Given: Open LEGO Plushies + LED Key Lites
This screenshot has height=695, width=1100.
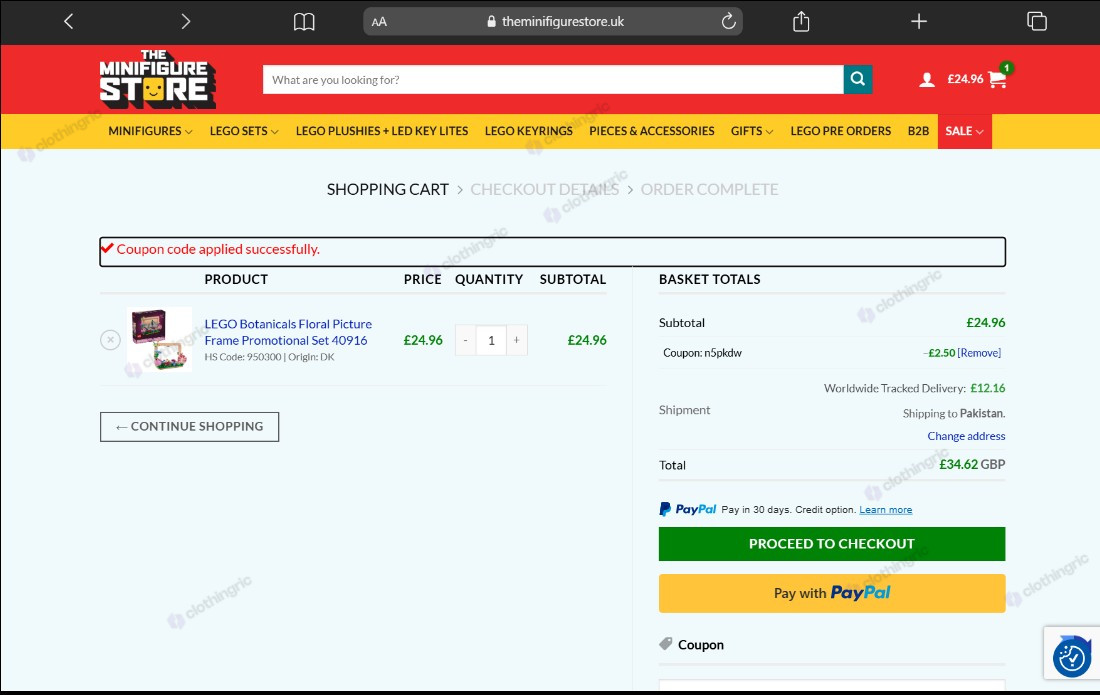Looking at the screenshot, I should pos(382,131).
